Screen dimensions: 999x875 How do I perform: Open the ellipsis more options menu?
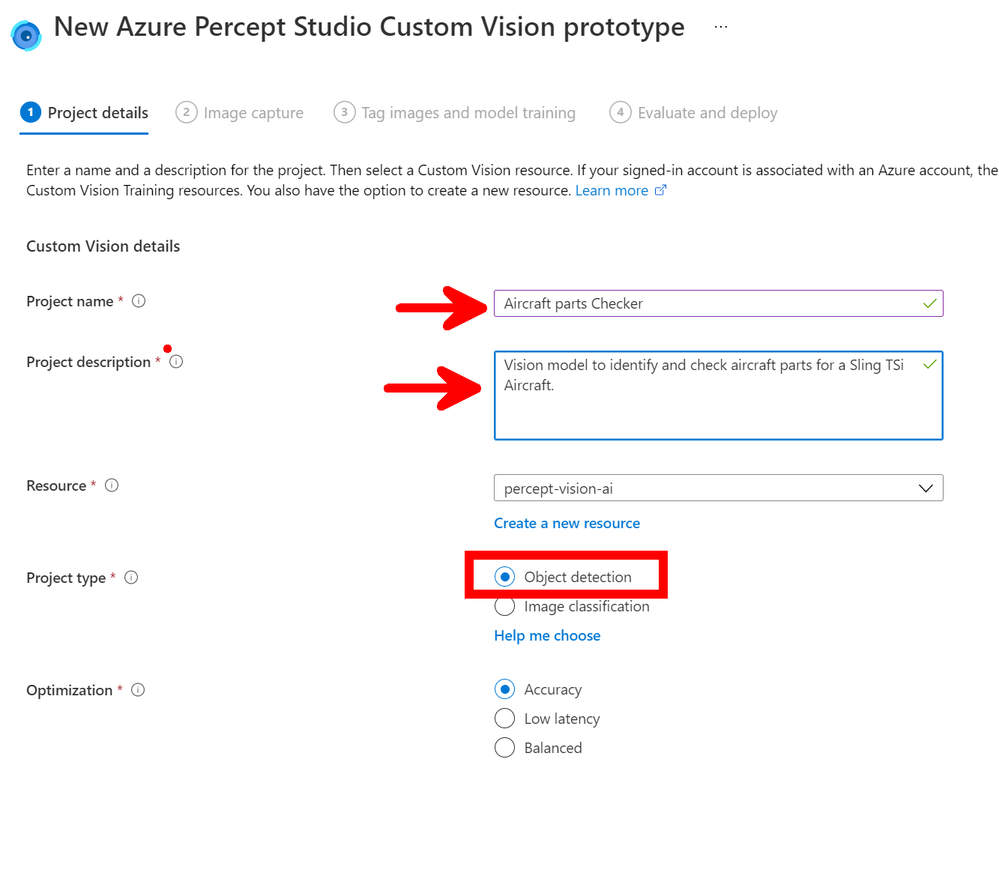coord(721,28)
